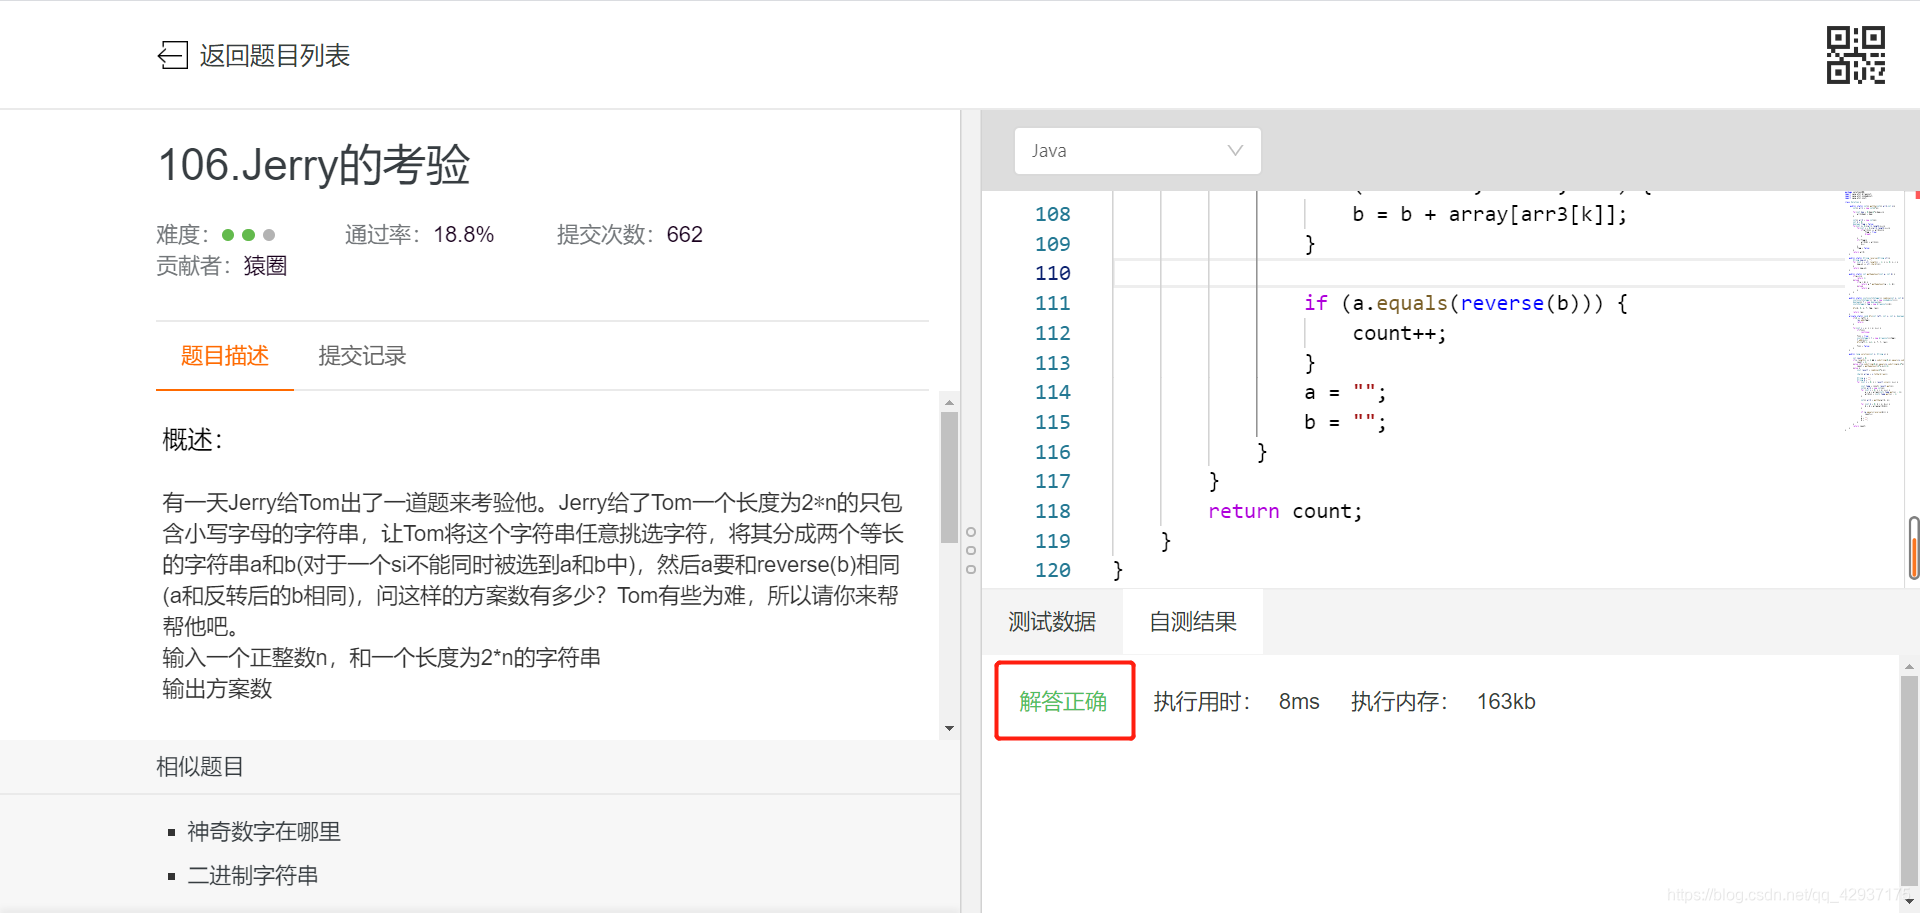The height and width of the screenshot is (913, 1920).
Task: Click the 'count++;' code line
Action: (1399, 333)
